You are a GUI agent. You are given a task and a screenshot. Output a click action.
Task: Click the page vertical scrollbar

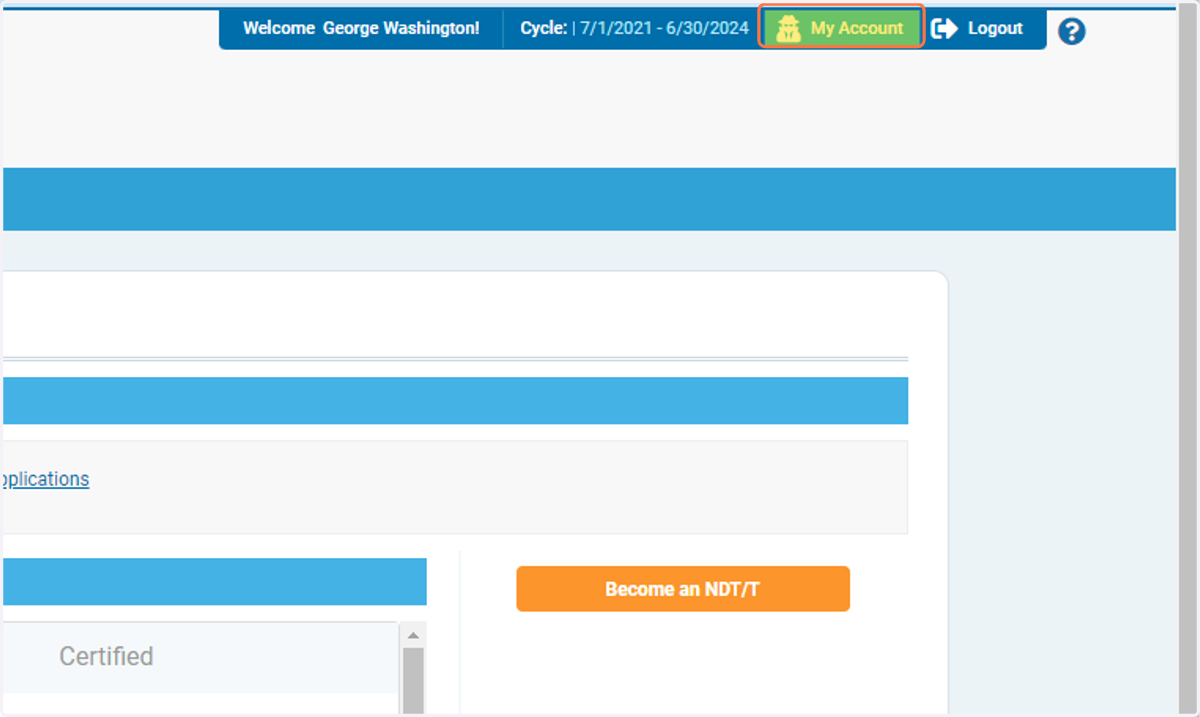click(x=1187, y=358)
